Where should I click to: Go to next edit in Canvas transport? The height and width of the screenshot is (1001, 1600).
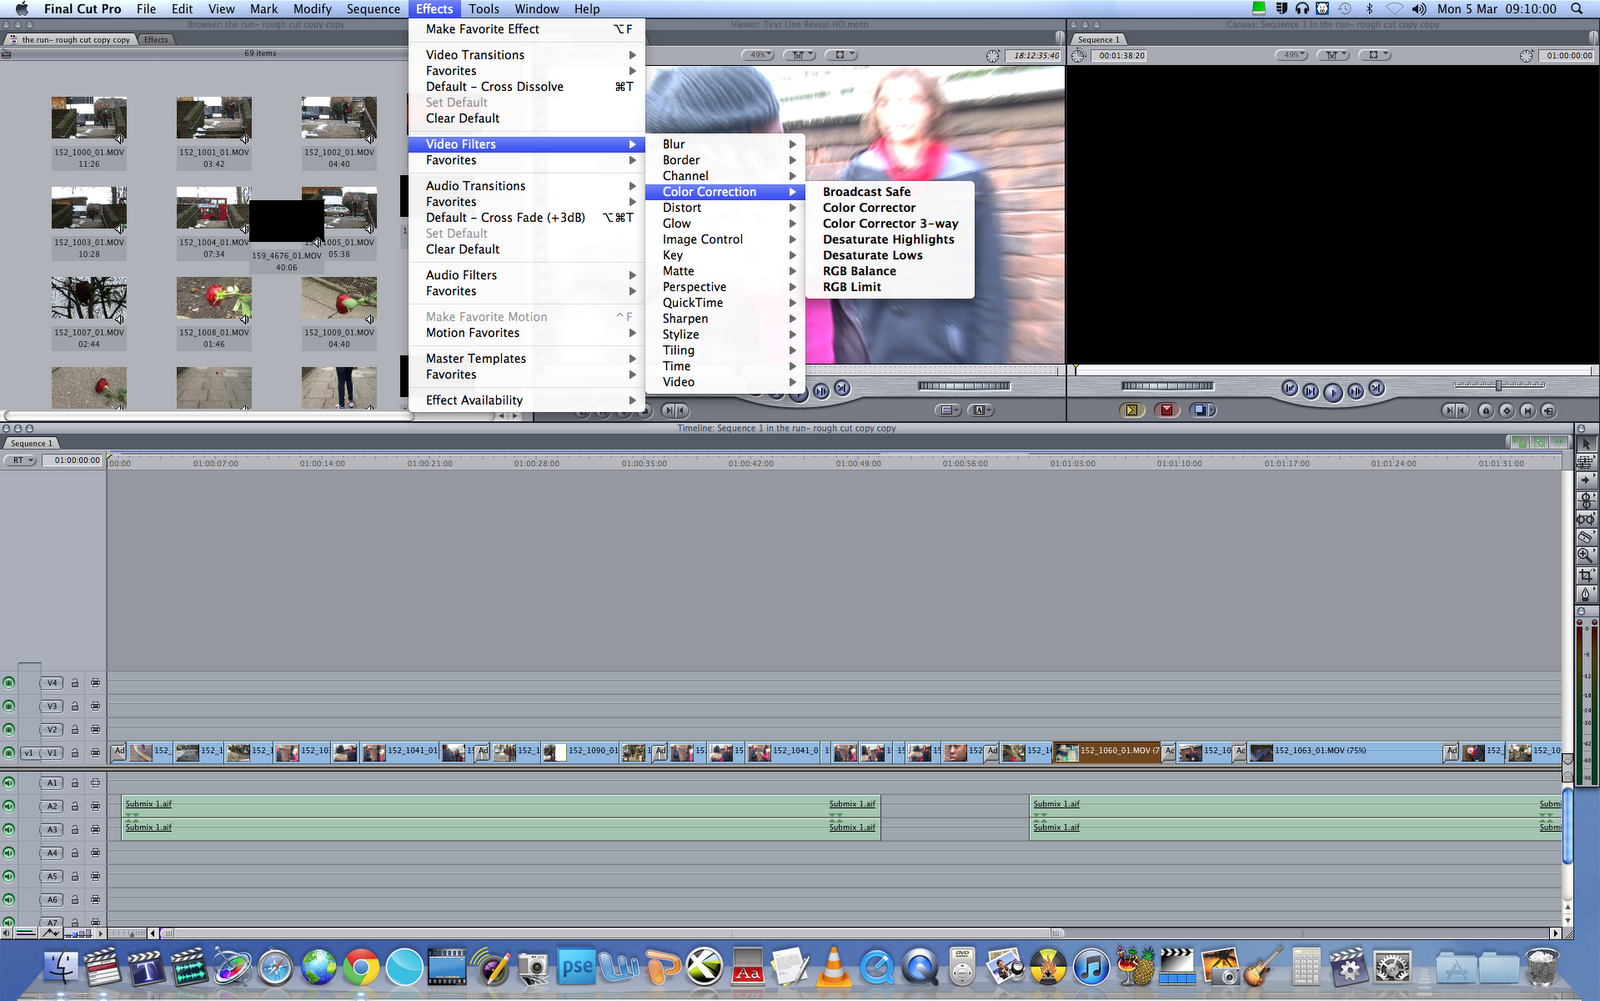pos(1377,388)
